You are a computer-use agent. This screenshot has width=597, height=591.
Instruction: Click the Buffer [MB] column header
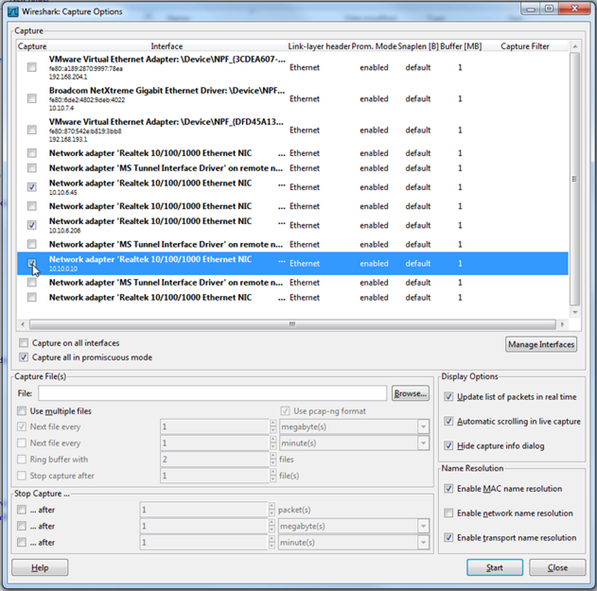pos(461,46)
